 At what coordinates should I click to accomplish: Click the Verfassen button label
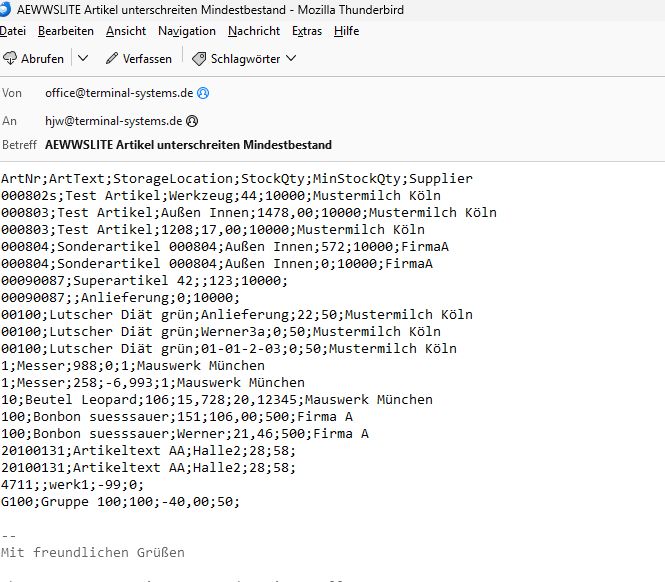point(147,59)
